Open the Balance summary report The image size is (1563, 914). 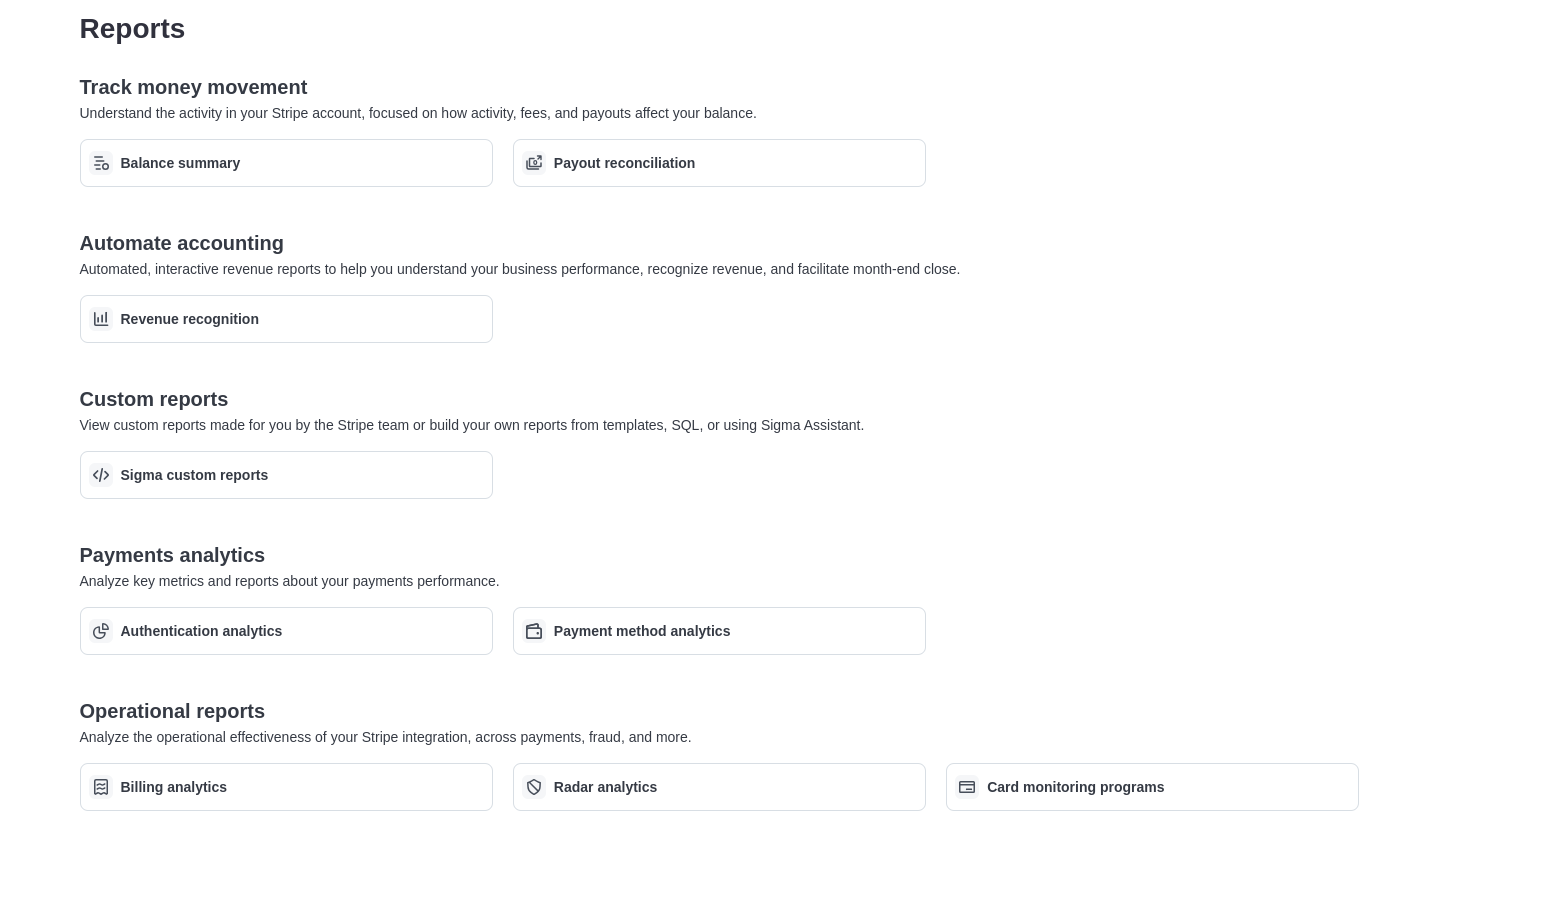(286, 162)
